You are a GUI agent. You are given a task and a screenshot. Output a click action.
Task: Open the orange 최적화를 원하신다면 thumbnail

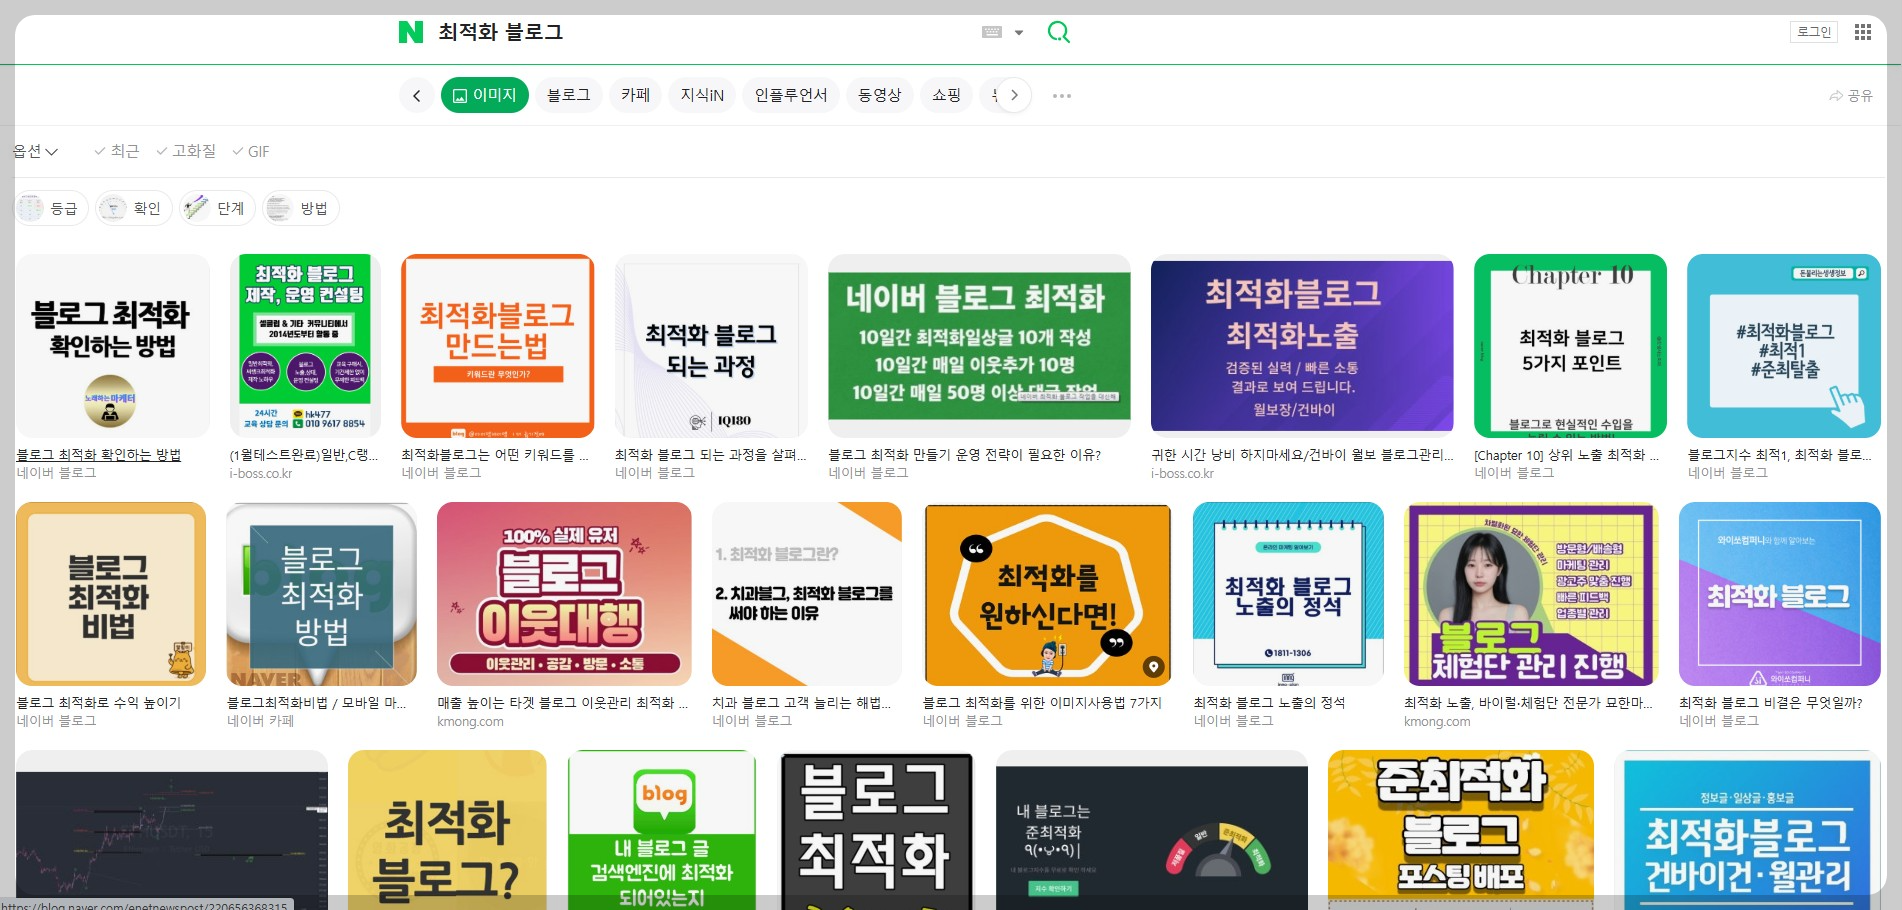1047,594
